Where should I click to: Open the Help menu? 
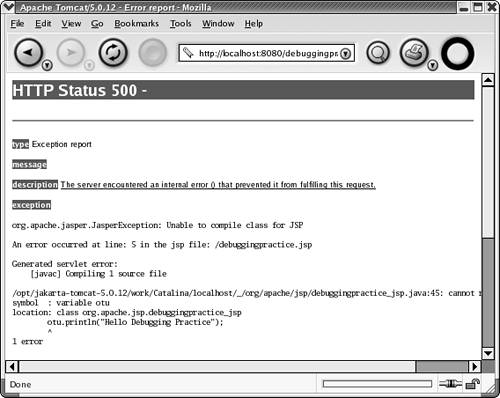tap(254, 24)
